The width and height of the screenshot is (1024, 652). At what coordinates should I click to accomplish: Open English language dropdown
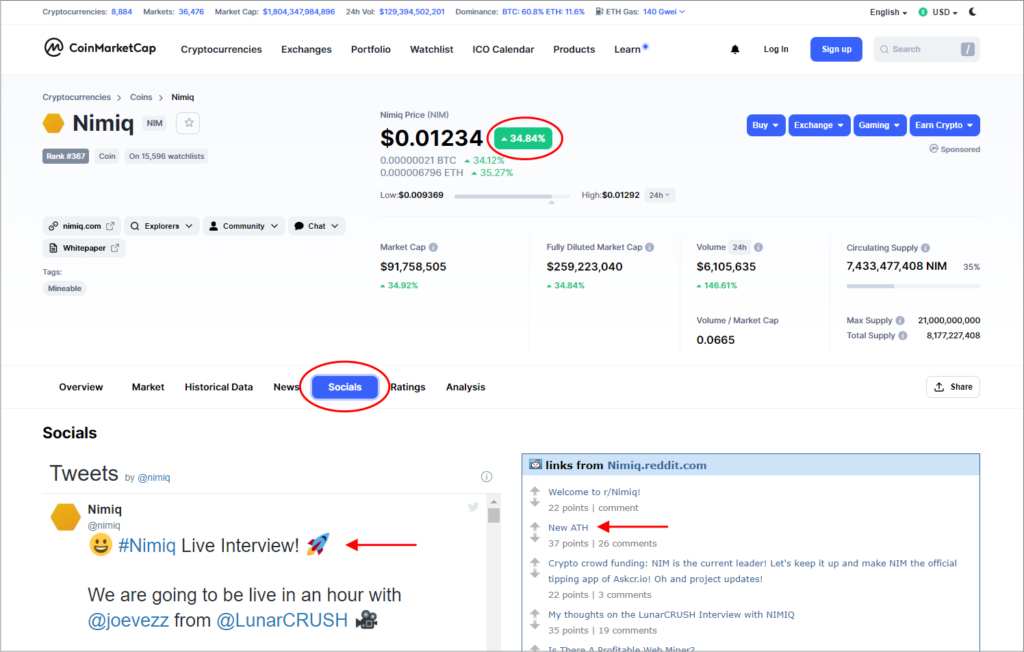(x=888, y=12)
